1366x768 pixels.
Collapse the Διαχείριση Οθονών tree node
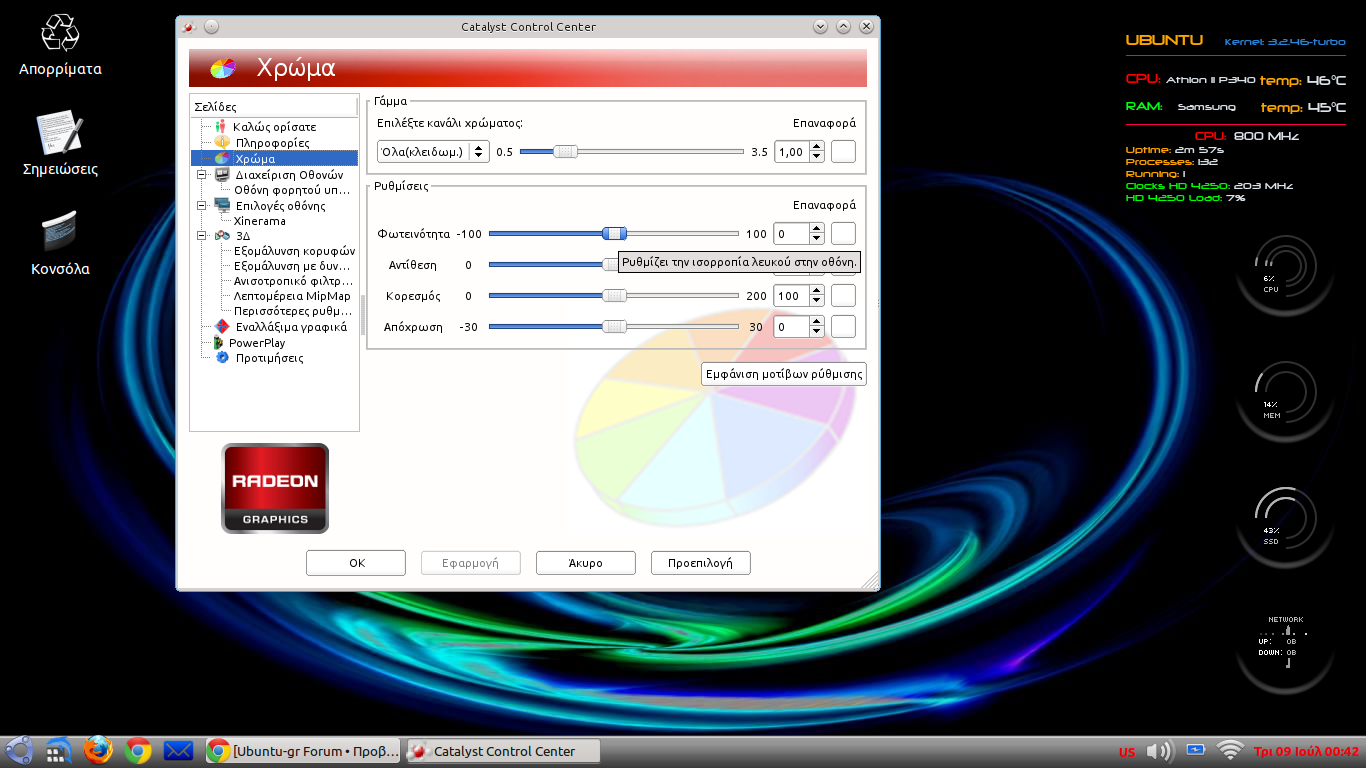[202, 174]
